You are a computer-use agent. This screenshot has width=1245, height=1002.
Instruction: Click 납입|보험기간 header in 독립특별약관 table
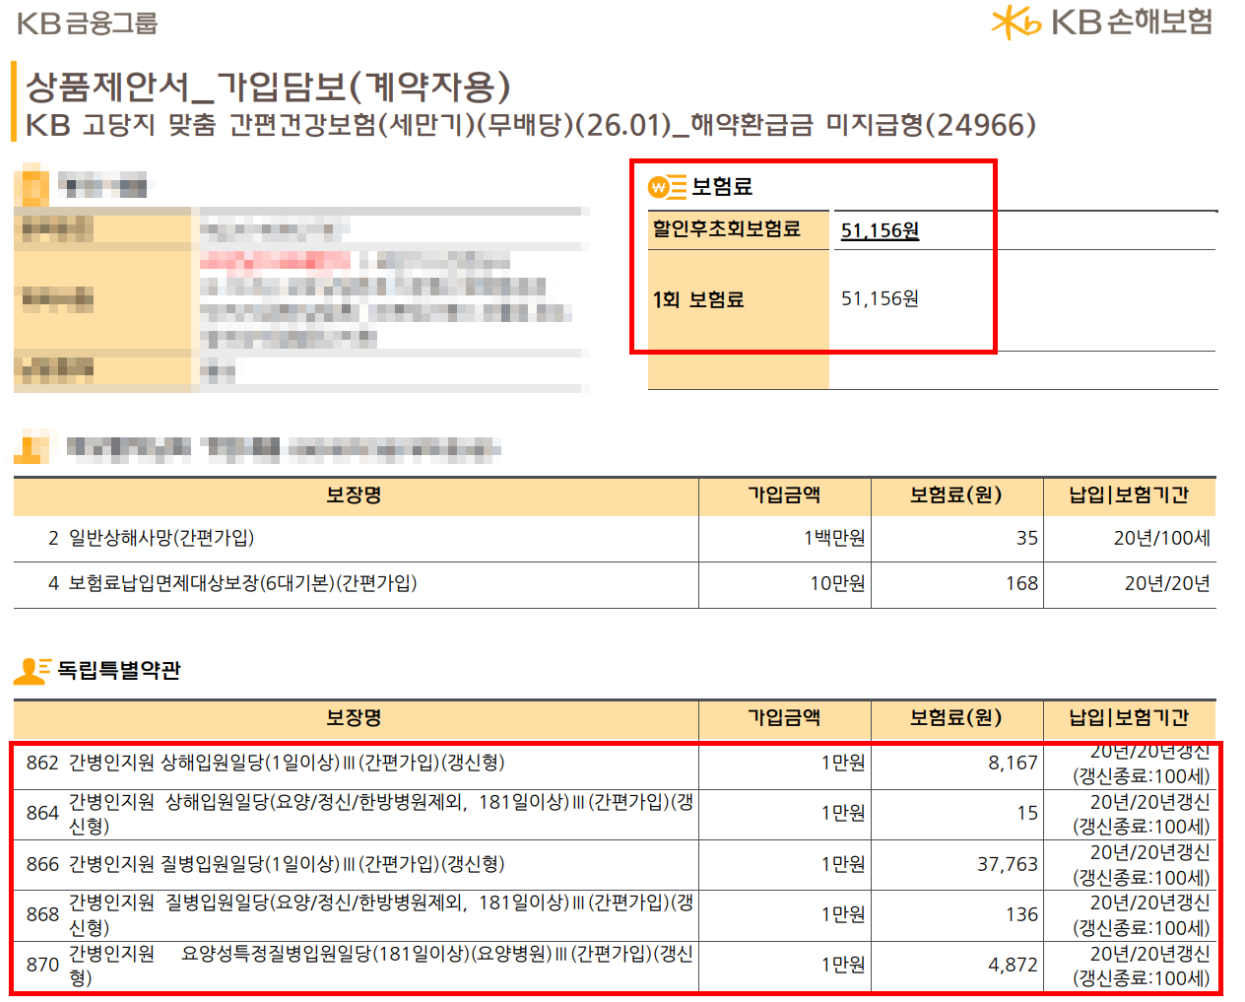pyautogui.click(x=1129, y=718)
